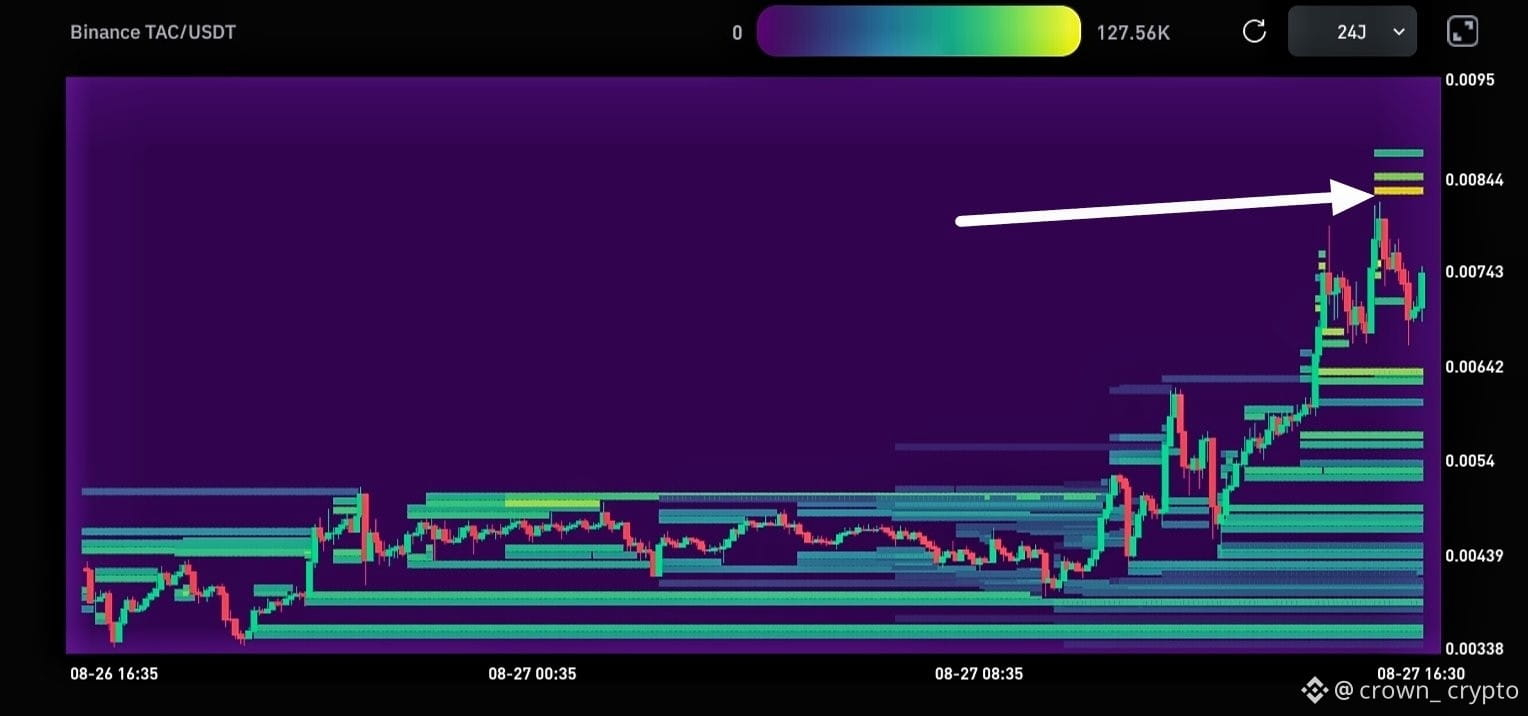Open the 24J timeframe dropdown
The width and height of the screenshot is (1528, 716).
click(x=1352, y=31)
